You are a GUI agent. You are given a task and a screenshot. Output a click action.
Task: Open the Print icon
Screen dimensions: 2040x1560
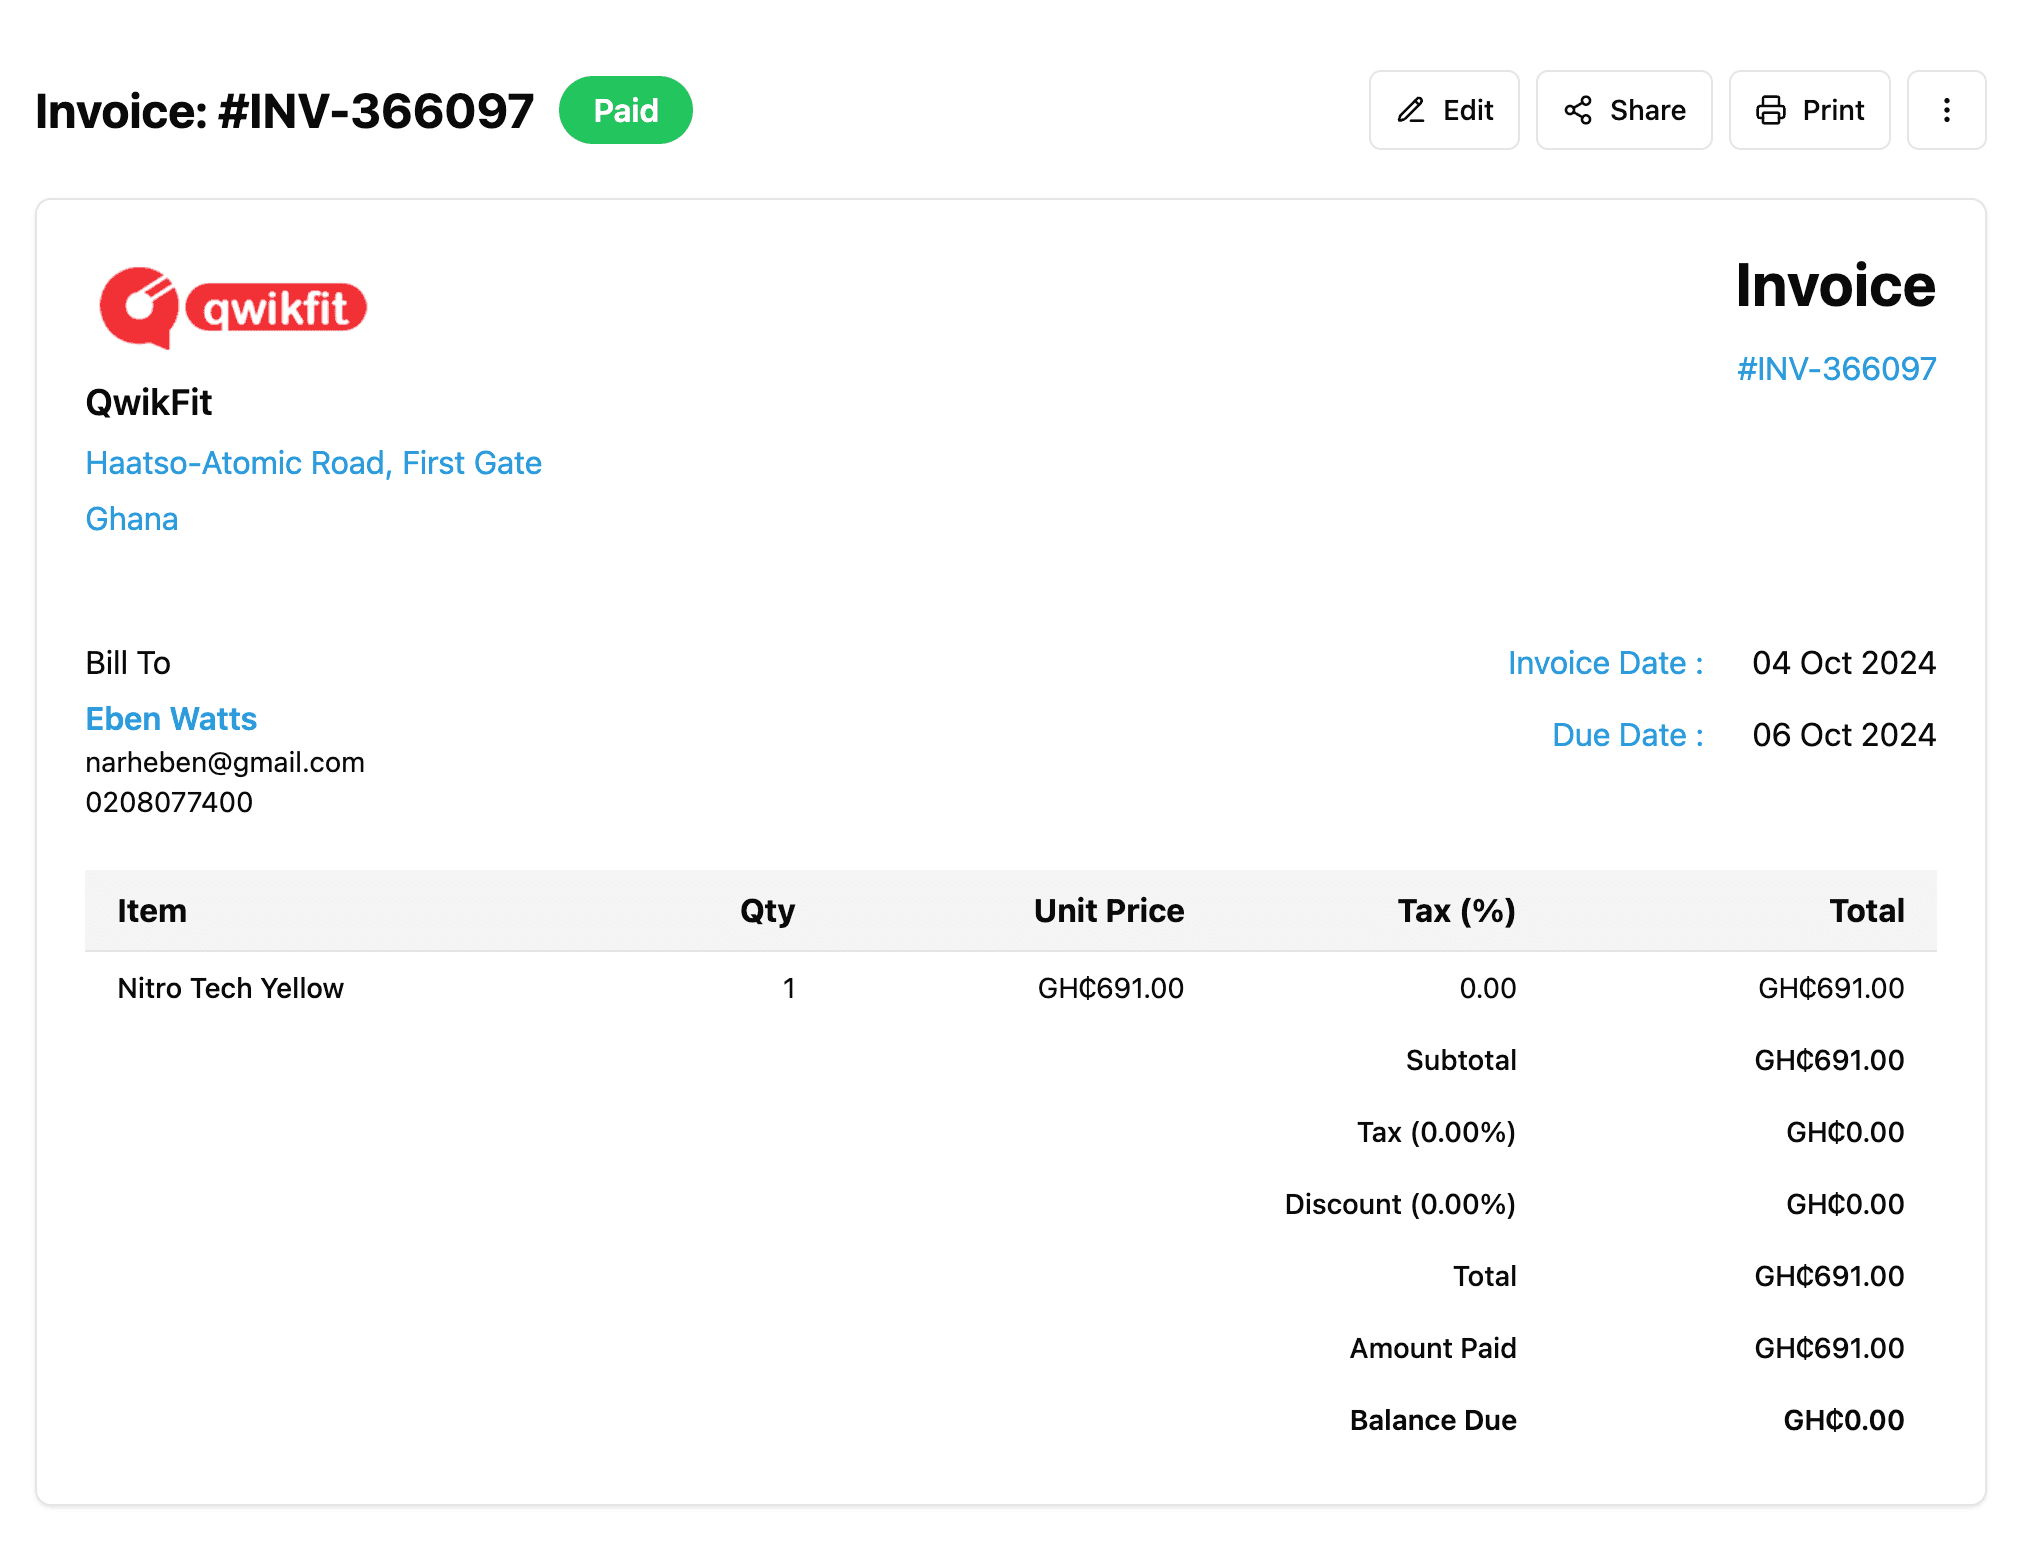1772,110
